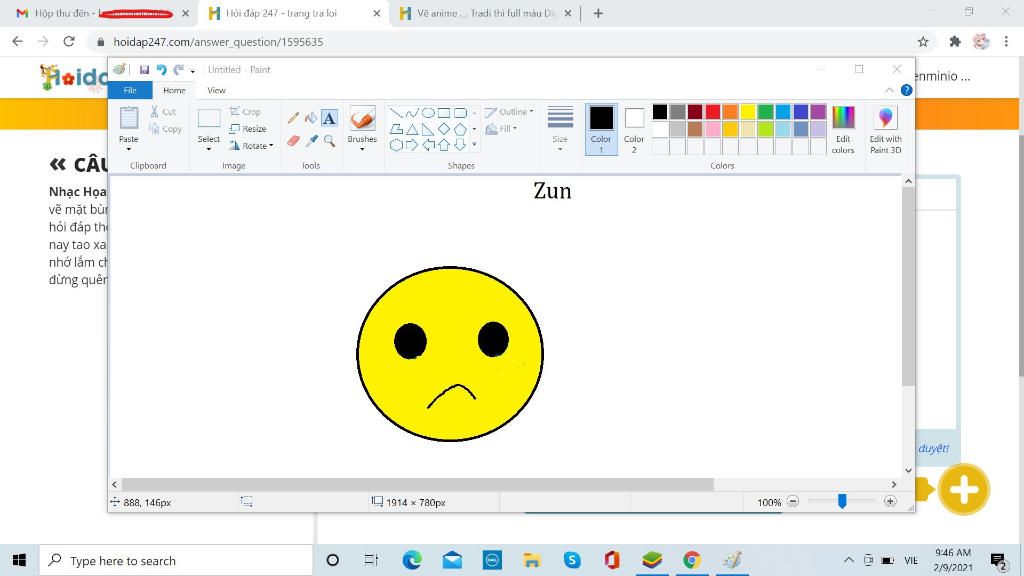Open the Edit colors dialog
1024x576 pixels.
coord(843,129)
